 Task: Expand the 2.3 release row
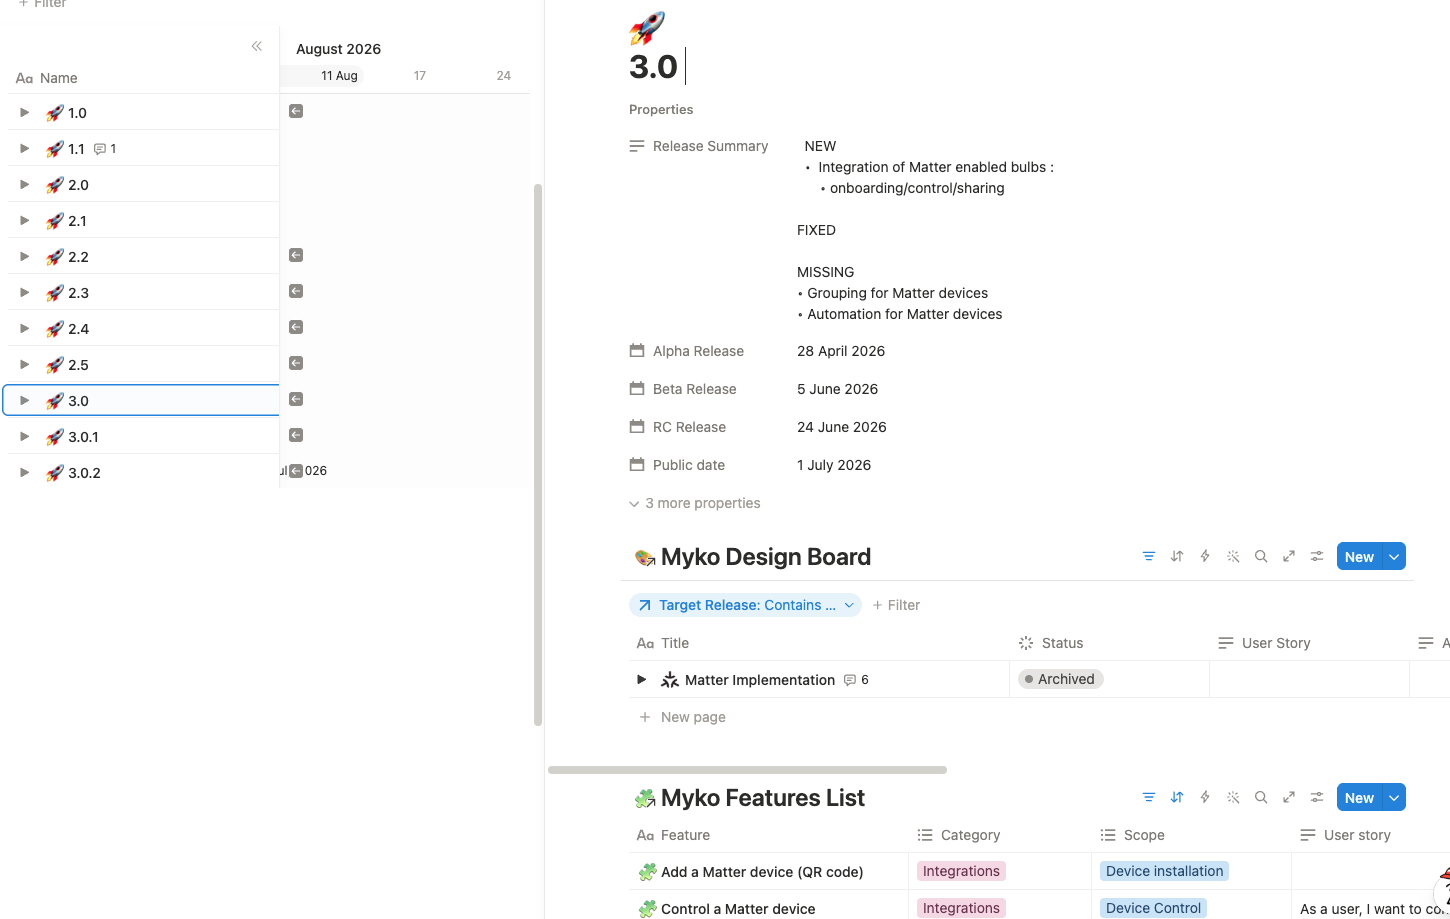(25, 293)
